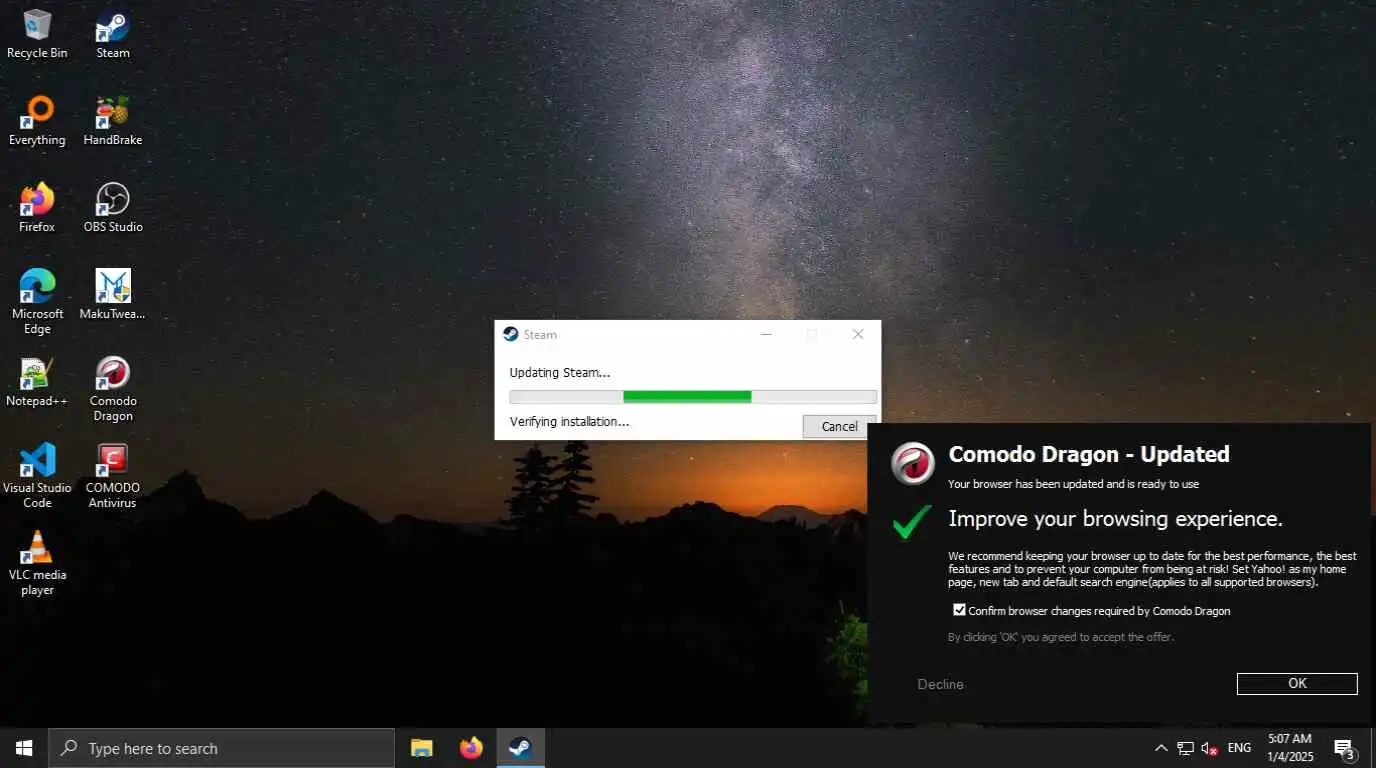Click the network status tray icon
This screenshot has height=768, width=1376.
click(1185, 748)
